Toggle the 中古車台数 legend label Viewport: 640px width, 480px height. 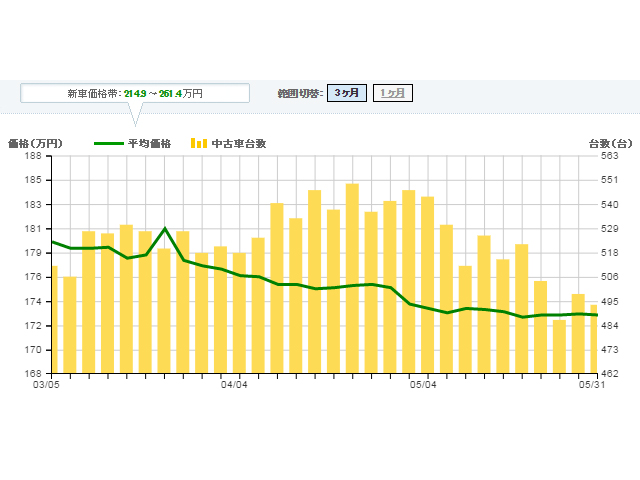(239, 144)
